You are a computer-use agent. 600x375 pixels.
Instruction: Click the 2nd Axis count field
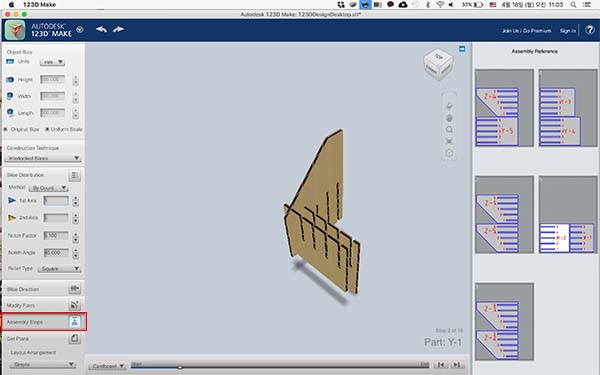[x=56, y=218]
